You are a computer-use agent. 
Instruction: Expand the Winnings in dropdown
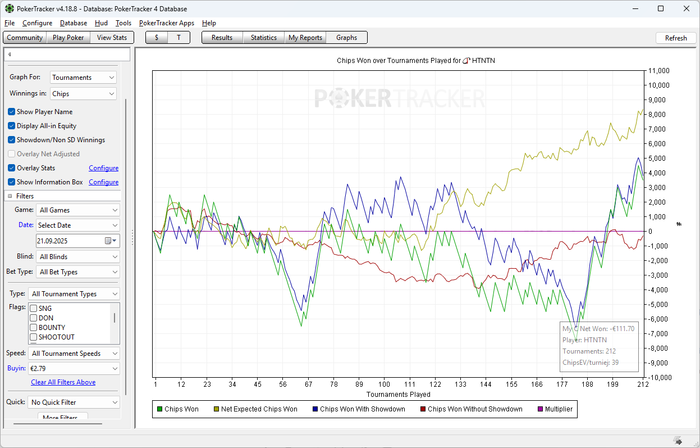coord(83,93)
